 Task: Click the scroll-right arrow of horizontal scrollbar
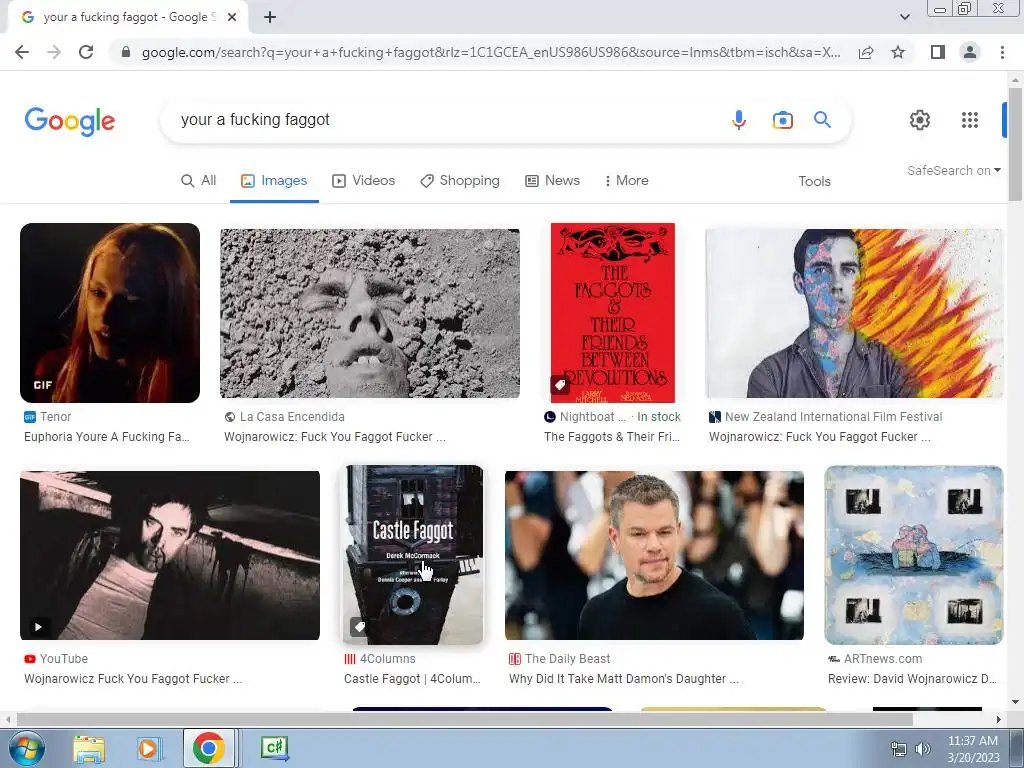(998, 719)
